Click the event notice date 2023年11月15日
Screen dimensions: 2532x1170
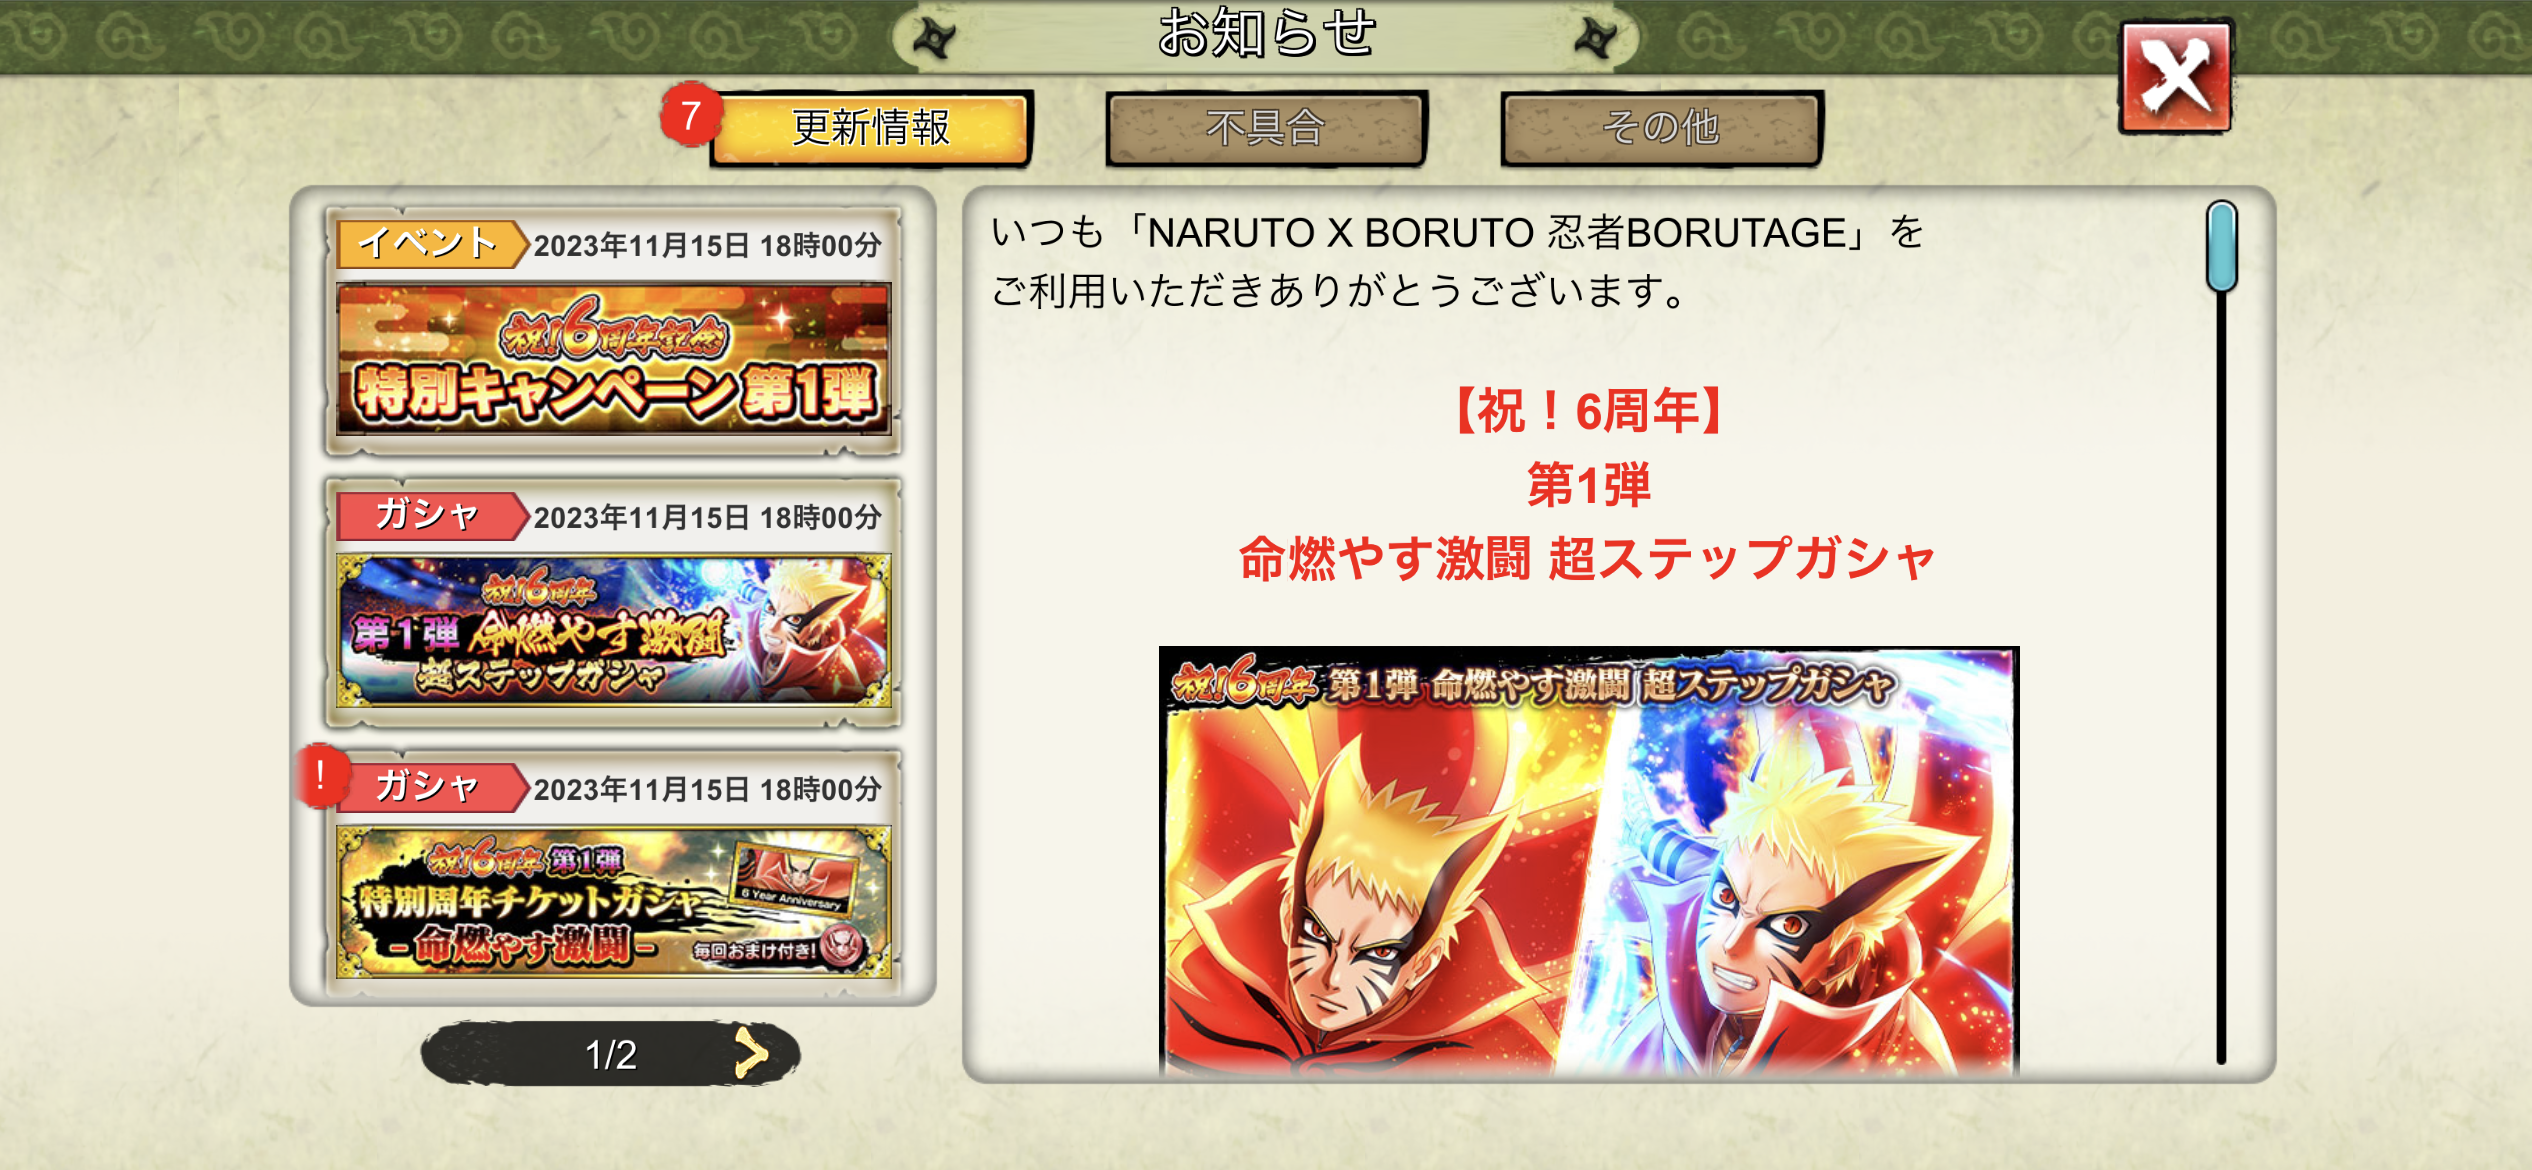tap(641, 245)
